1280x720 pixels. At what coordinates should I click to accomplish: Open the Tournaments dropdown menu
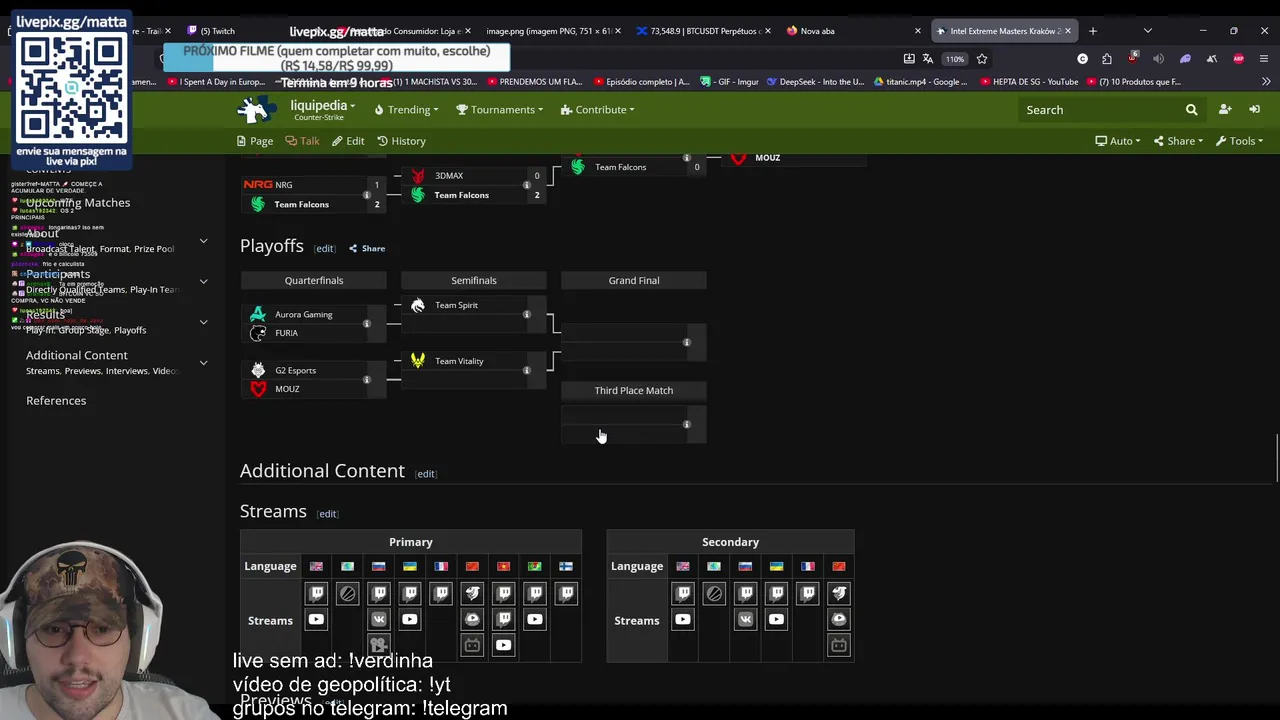(x=499, y=110)
